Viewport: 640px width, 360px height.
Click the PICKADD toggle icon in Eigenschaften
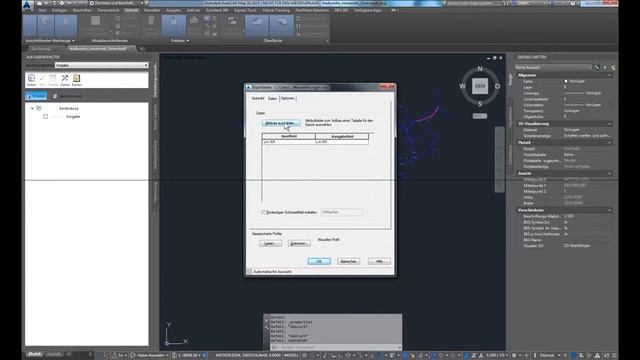[x=597, y=67]
